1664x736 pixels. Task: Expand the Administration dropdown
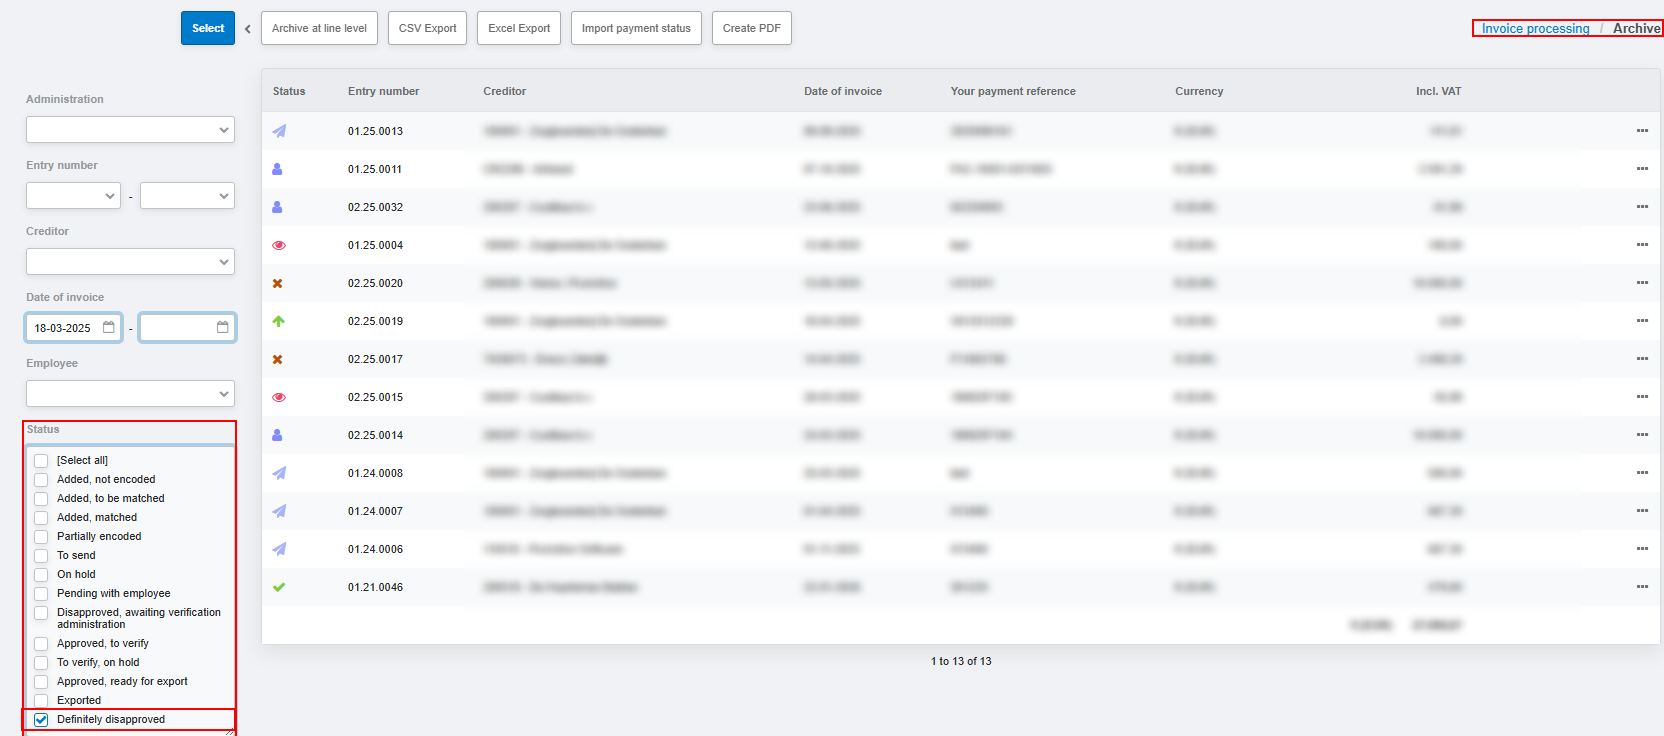pos(130,130)
